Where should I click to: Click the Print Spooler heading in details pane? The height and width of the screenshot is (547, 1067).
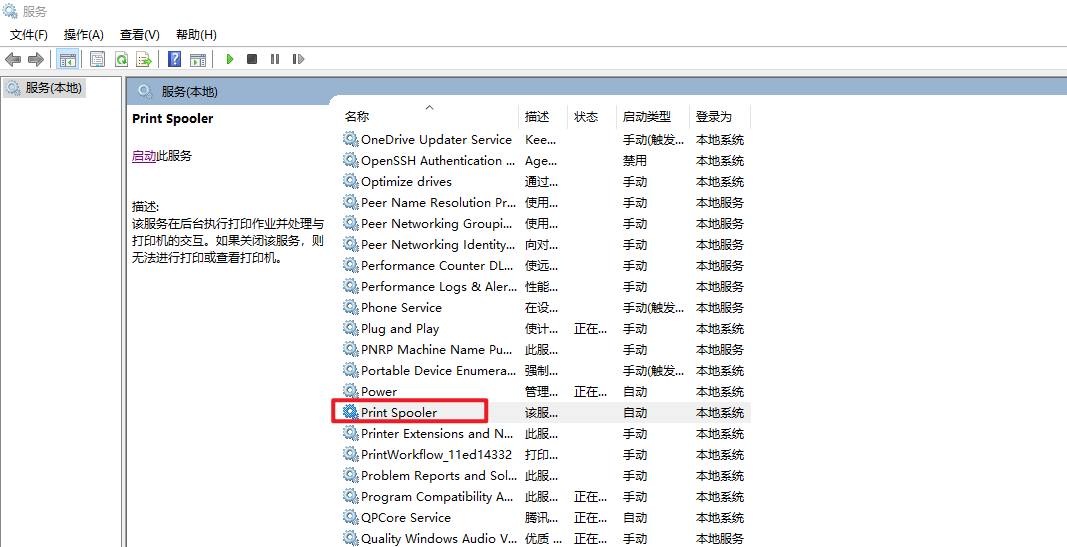173,118
